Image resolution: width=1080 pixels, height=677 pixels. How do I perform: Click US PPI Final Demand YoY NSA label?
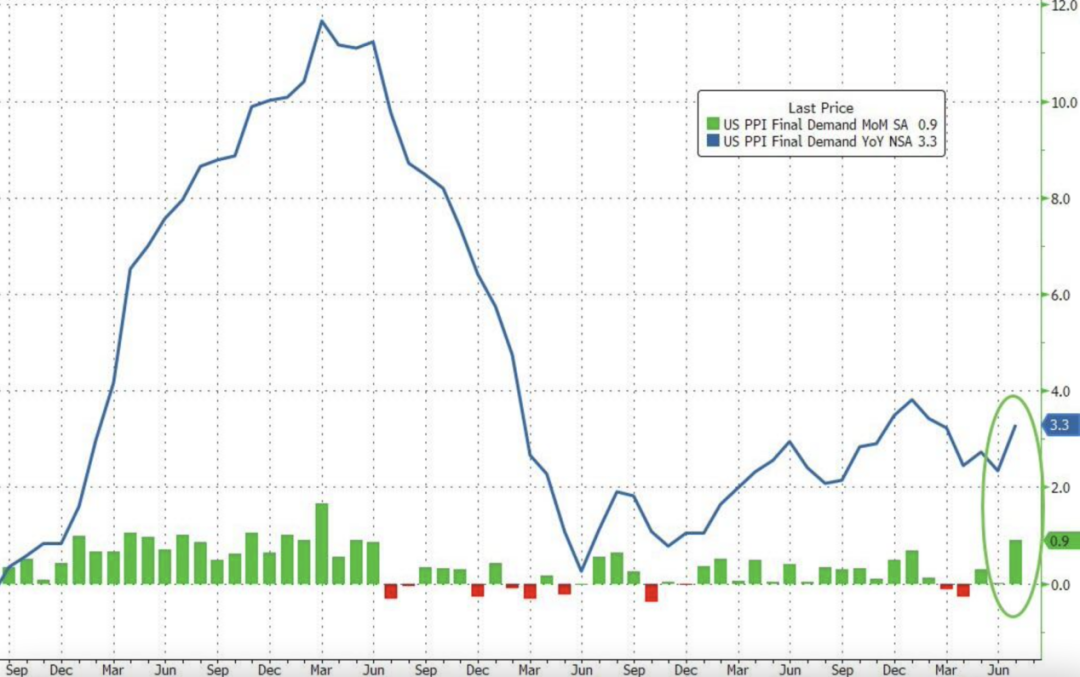[818, 141]
